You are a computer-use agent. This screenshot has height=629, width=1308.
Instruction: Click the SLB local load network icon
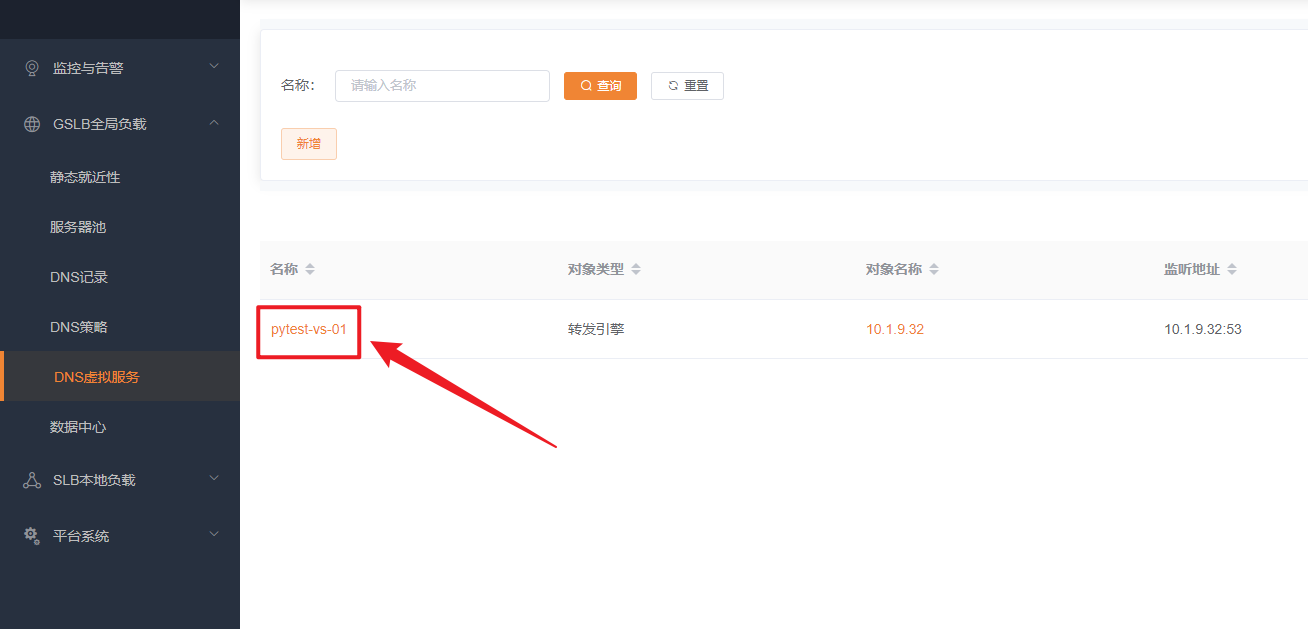[32, 480]
